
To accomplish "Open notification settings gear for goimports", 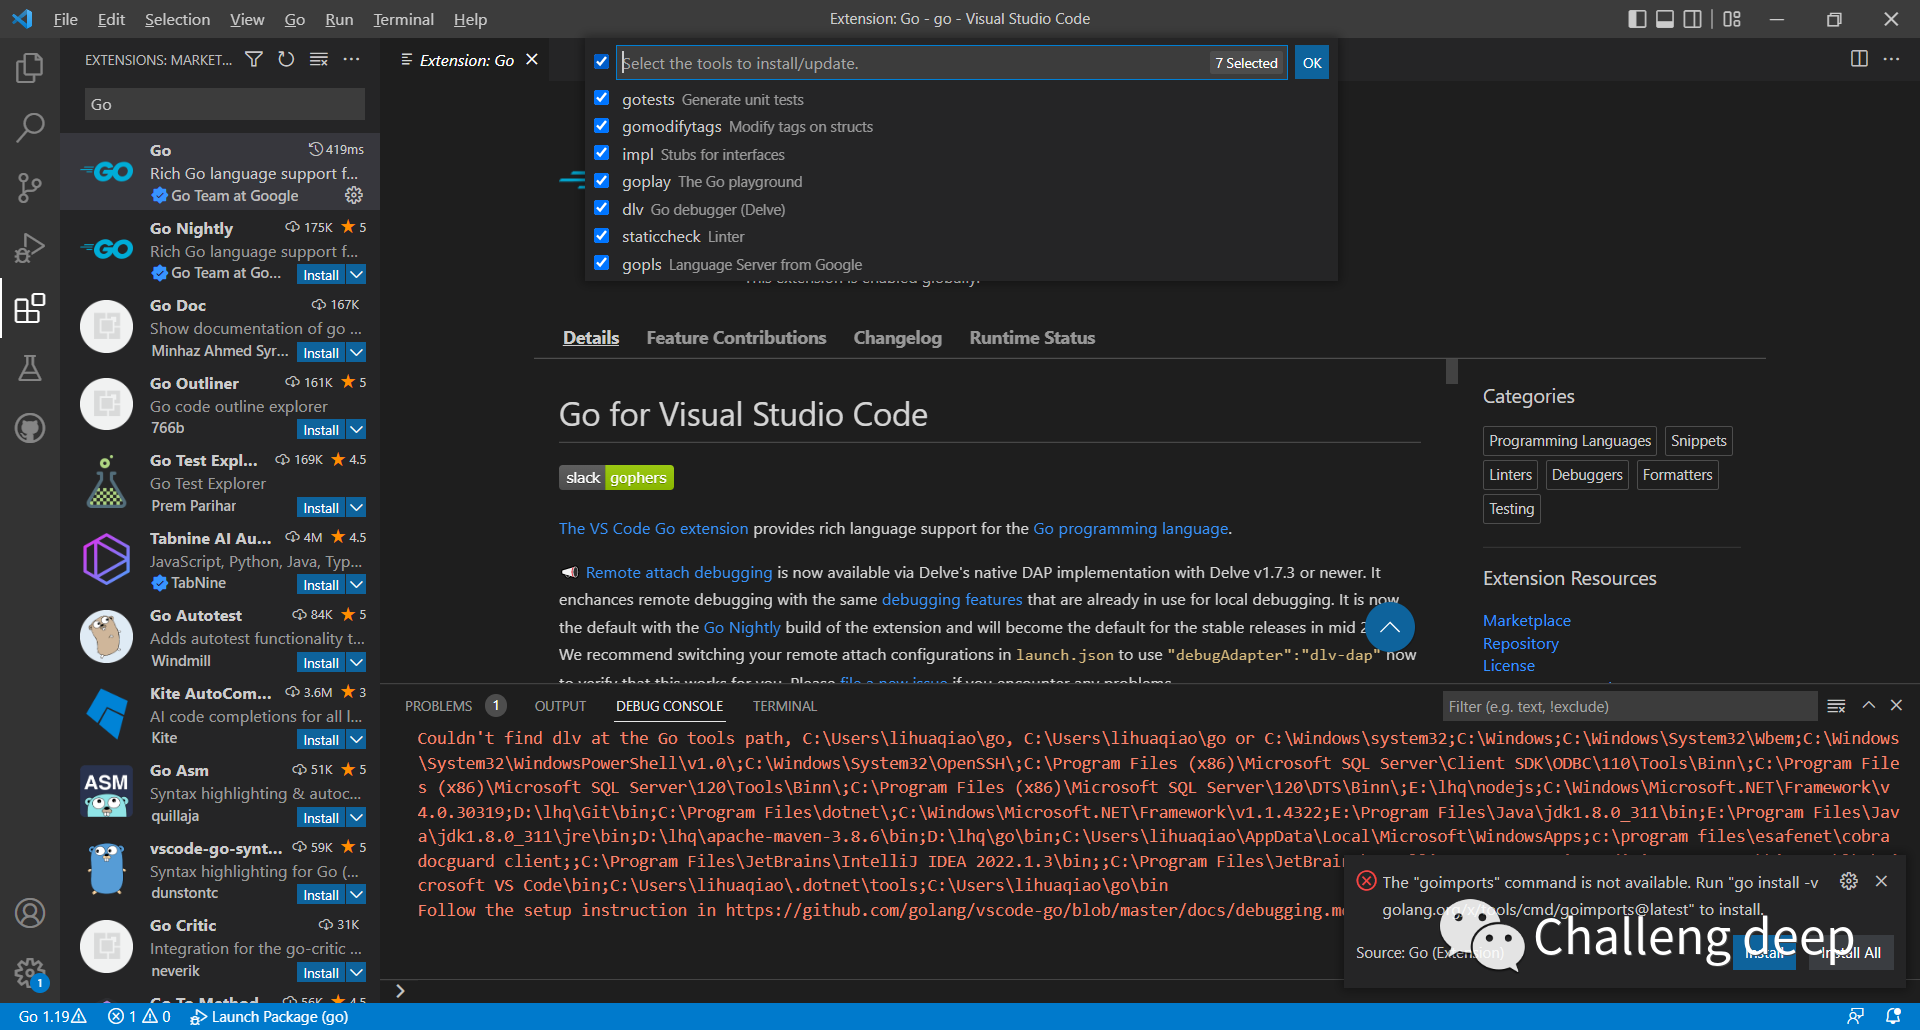I will 1849,881.
